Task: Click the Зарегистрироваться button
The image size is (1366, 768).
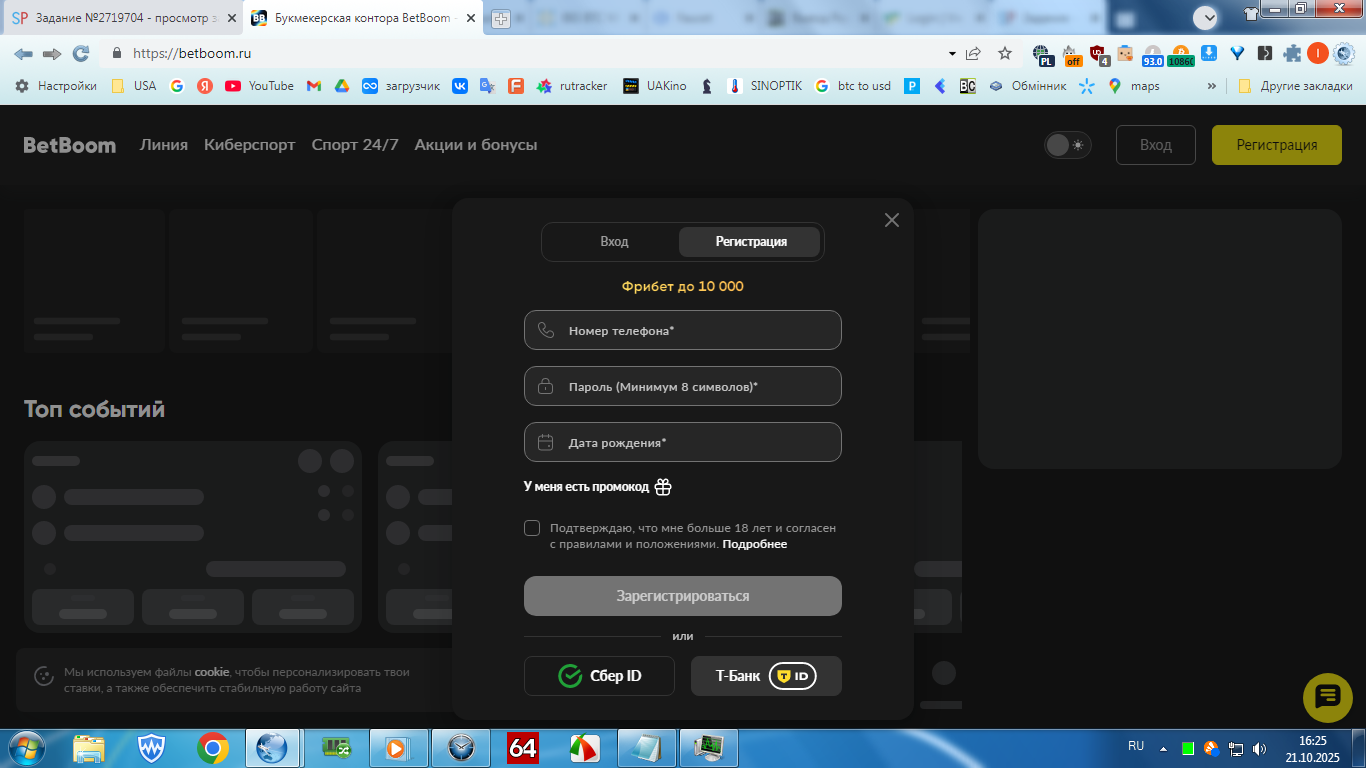Action: coord(683,596)
